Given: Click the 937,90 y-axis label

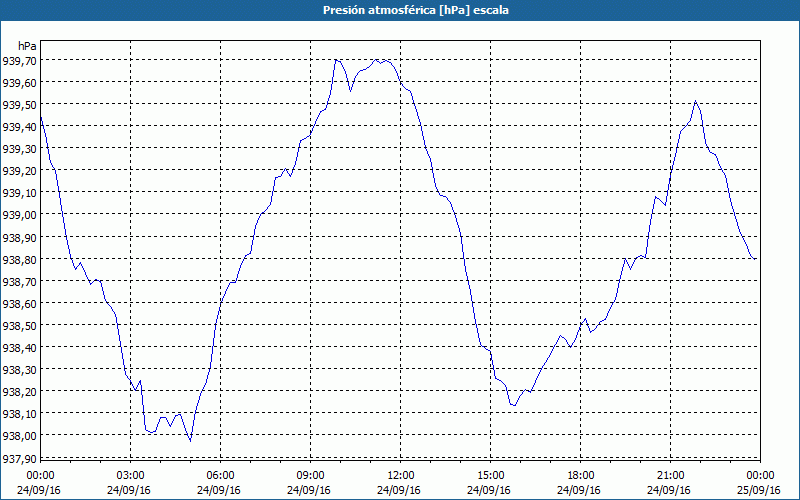Looking at the screenshot, I should click(x=19, y=458).
